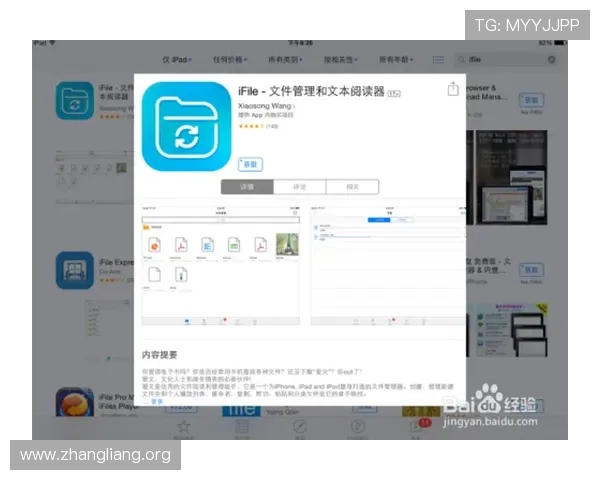Open the 所有年龄 age filter dropdown

tap(396, 60)
